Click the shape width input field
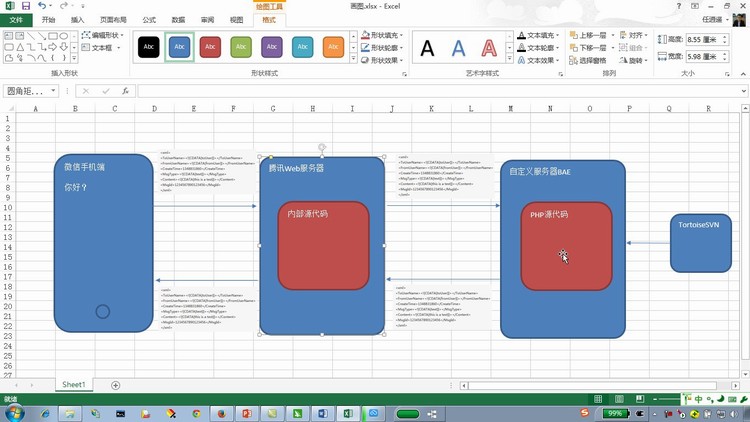 tap(703, 56)
